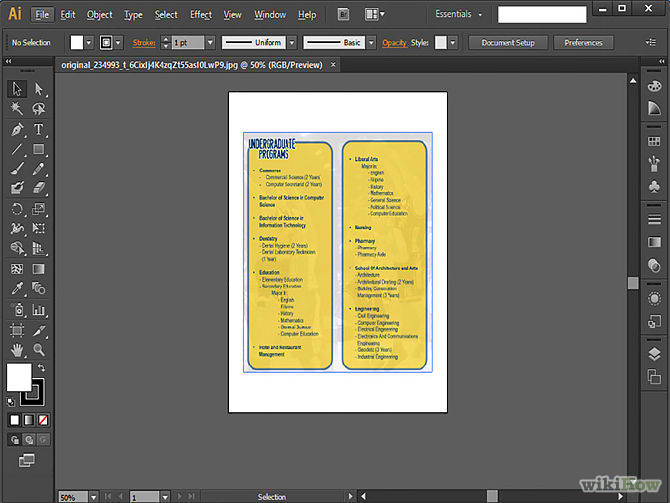The height and width of the screenshot is (503, 670).
Task: Select the Free Transform tool
Action: pos(38,228)
